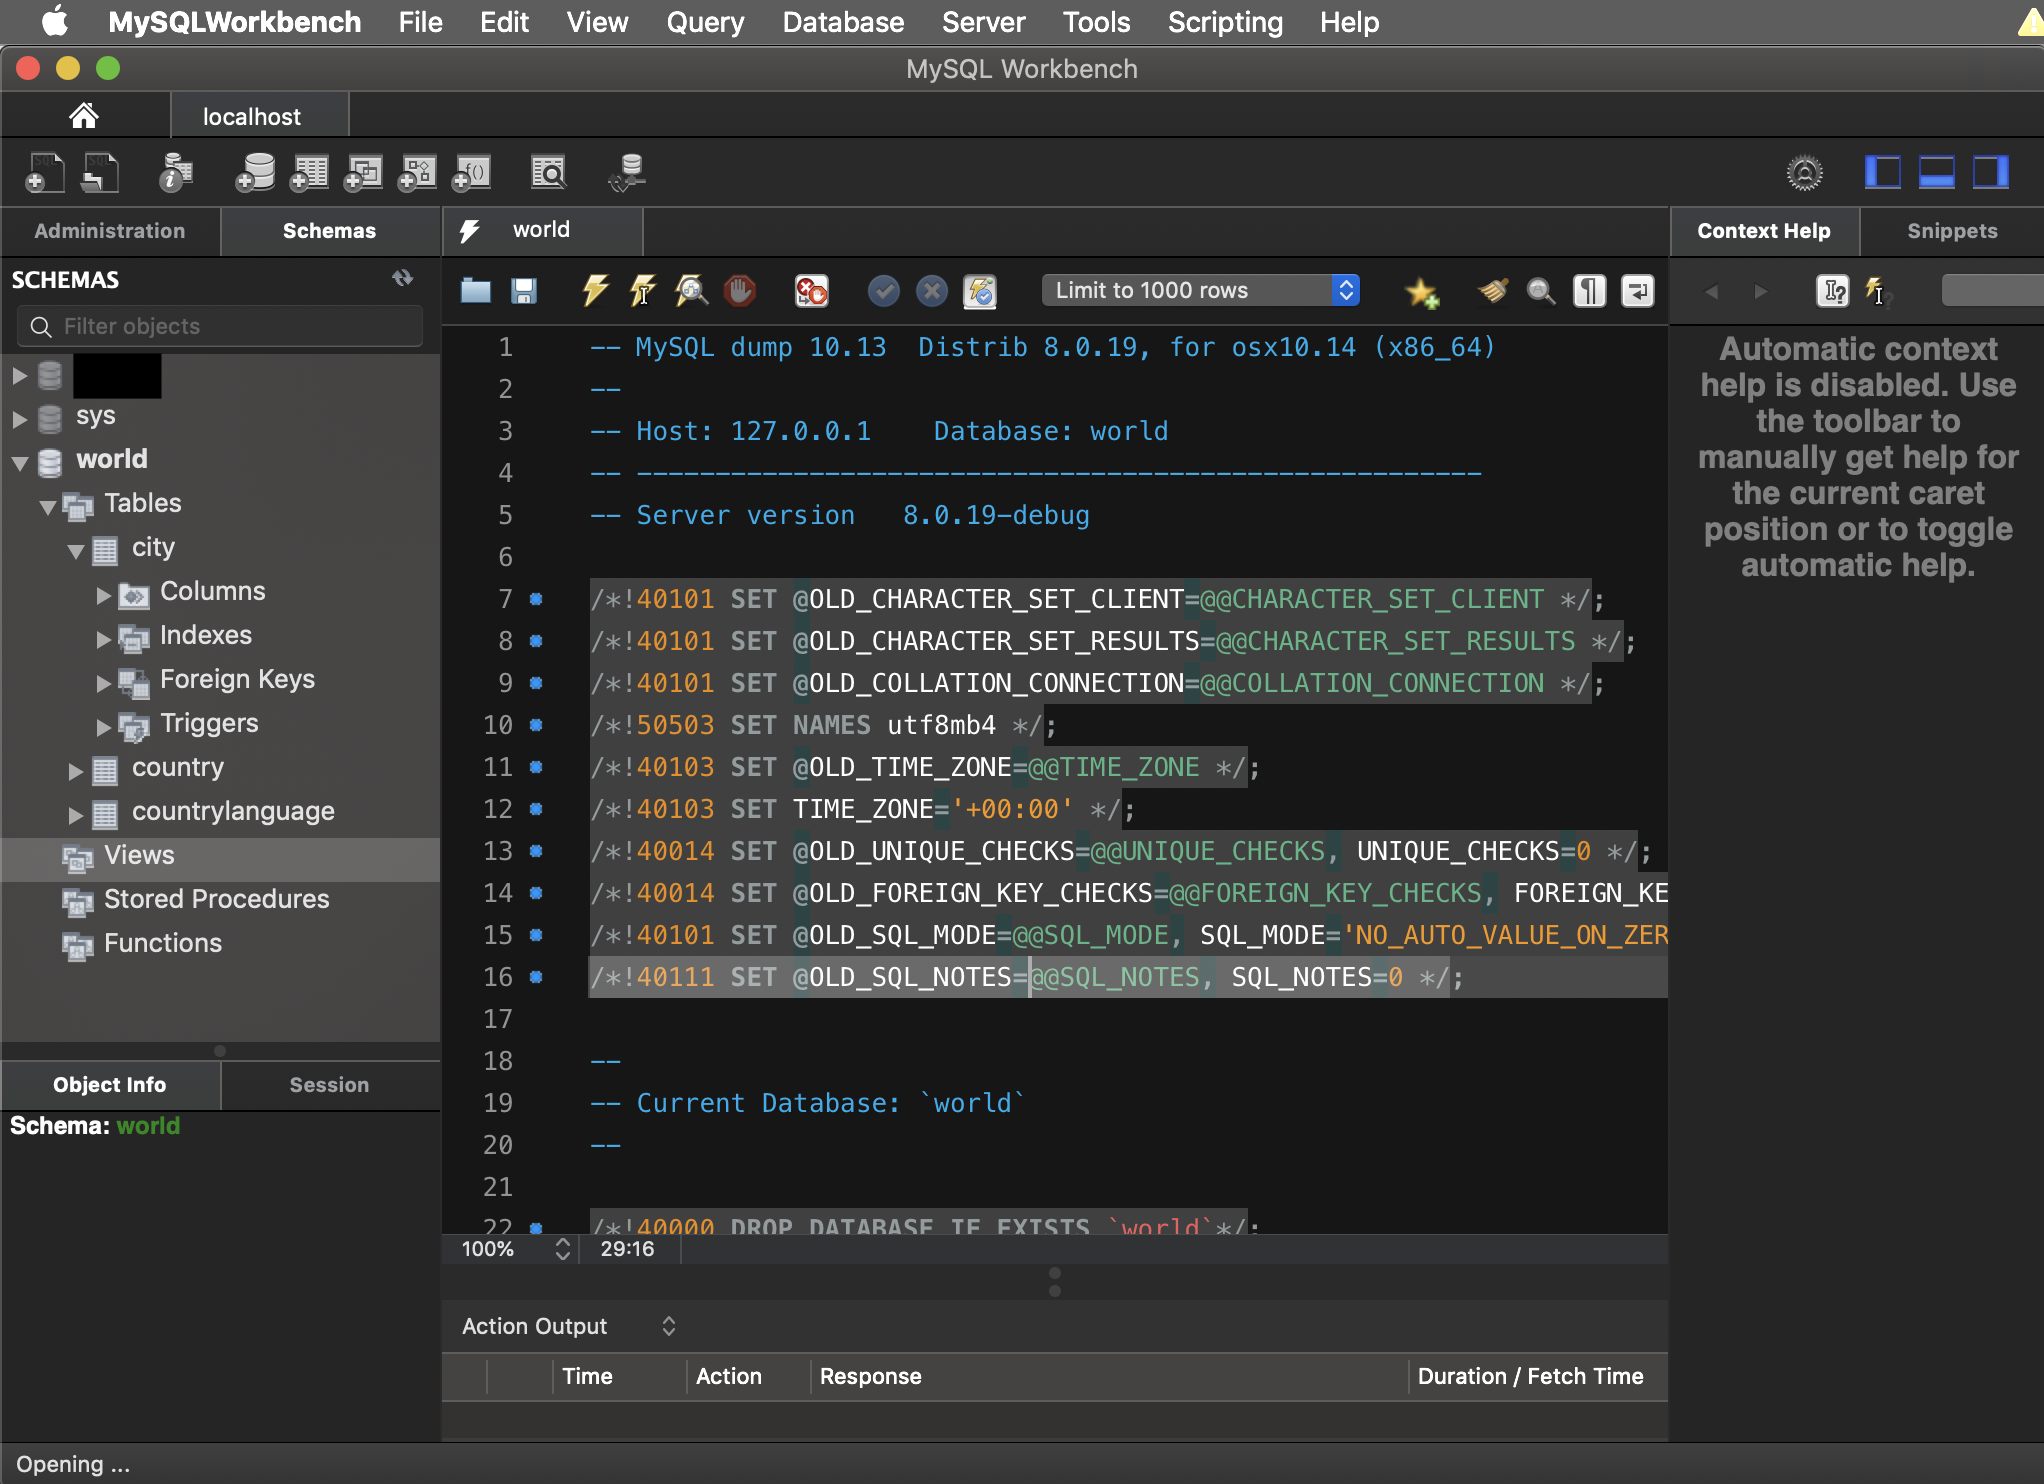Expand the country table node
This screenshot has height=1484, width=2044.
tap(76, 770)
